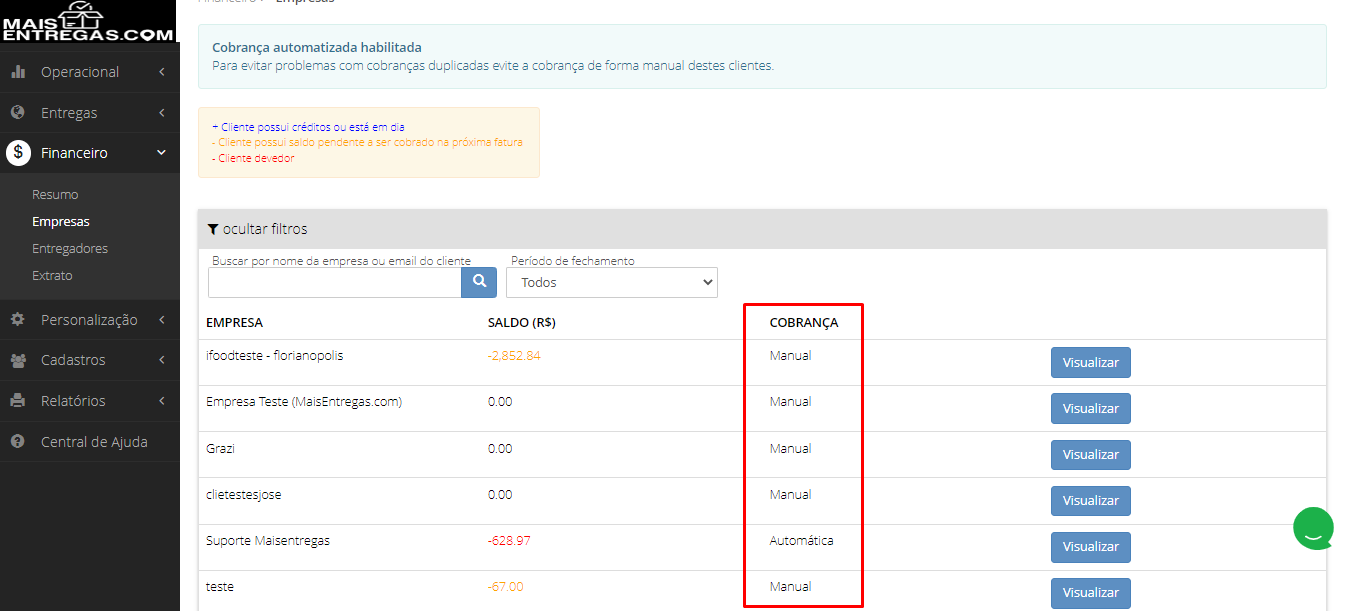Click Visualizar for the teste row
Screen dimensions: 1345x611
[1091, 592]
